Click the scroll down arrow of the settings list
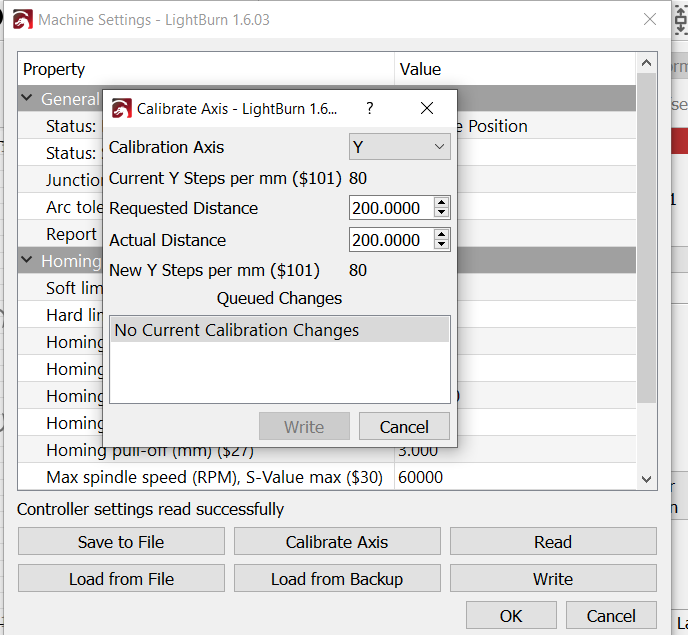688x635 pixels. pyautogui.click(x=646, y=479)
